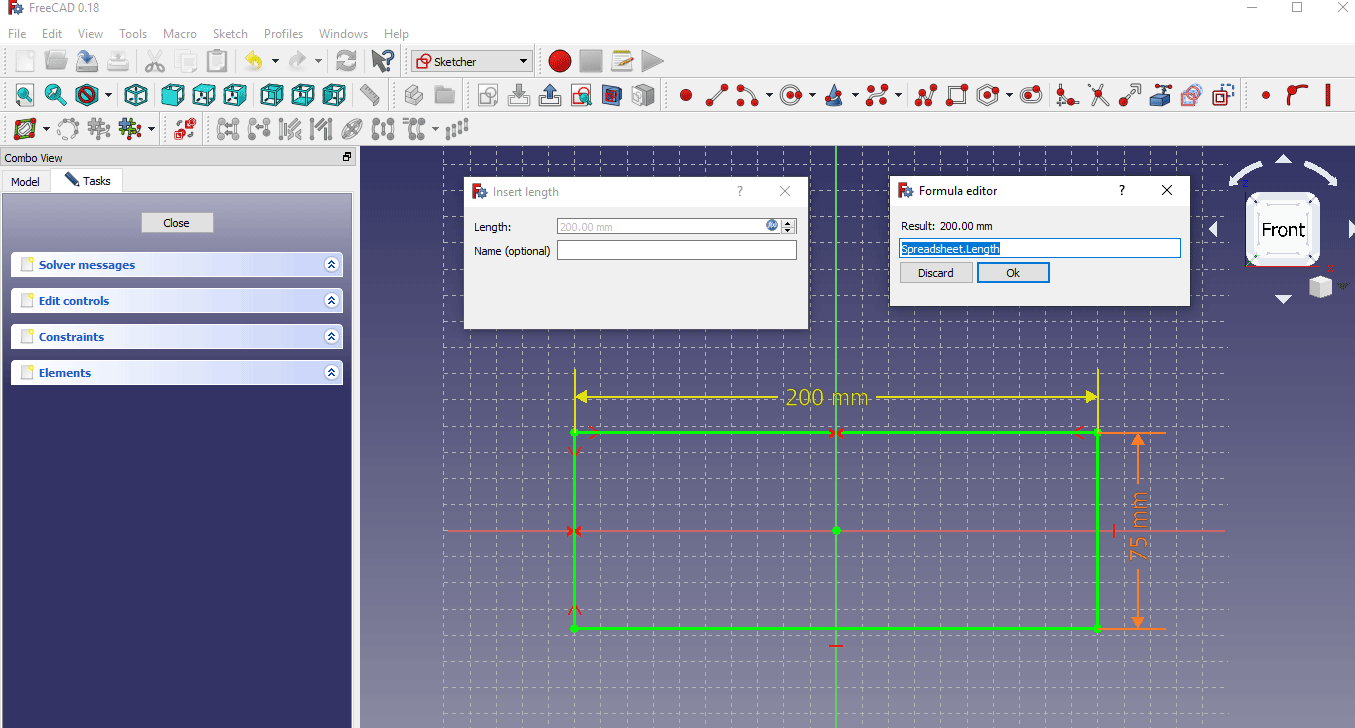Screen dimensions: 1355x728
Task: Collapse the Elements section
Action: (331, 373)
